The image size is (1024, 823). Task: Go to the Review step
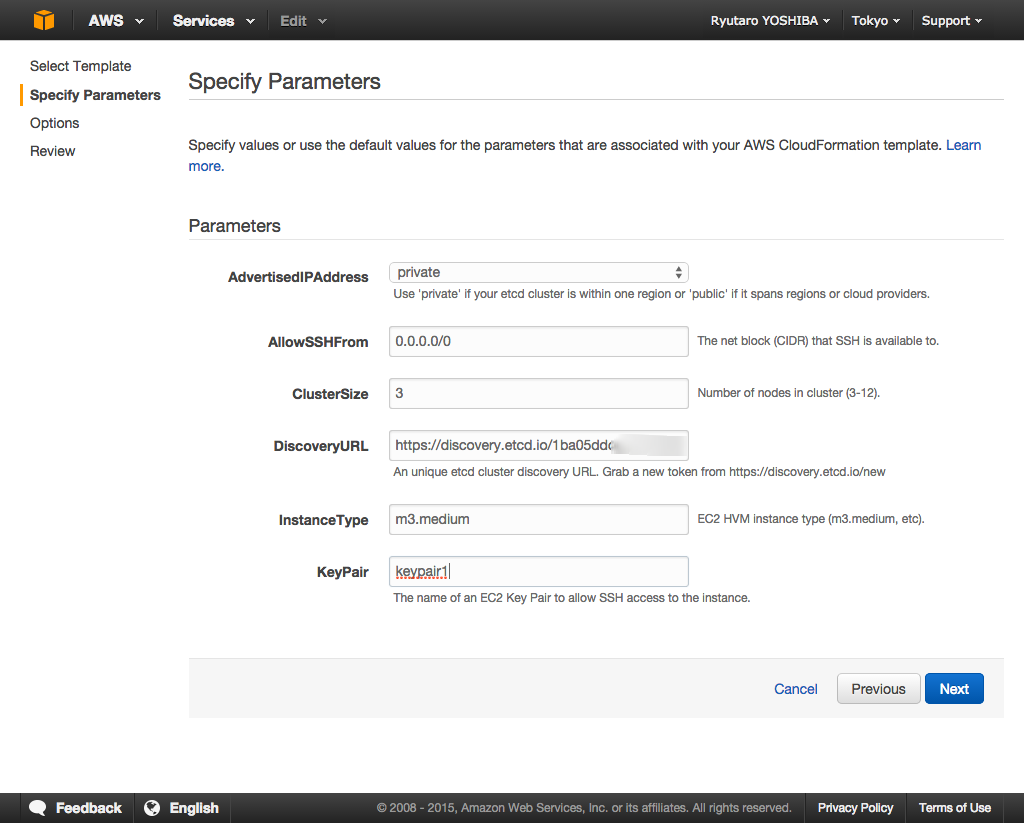click(x=52, y=151)
